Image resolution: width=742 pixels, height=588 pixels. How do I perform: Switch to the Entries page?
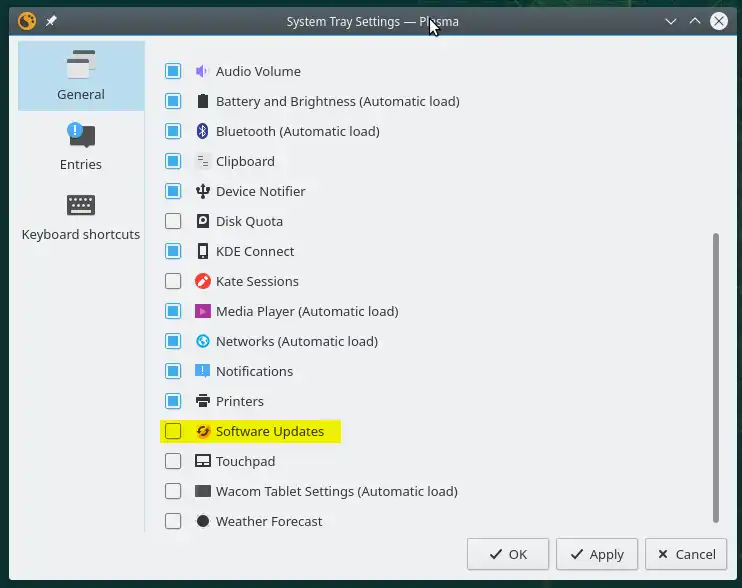pos(81,146)
